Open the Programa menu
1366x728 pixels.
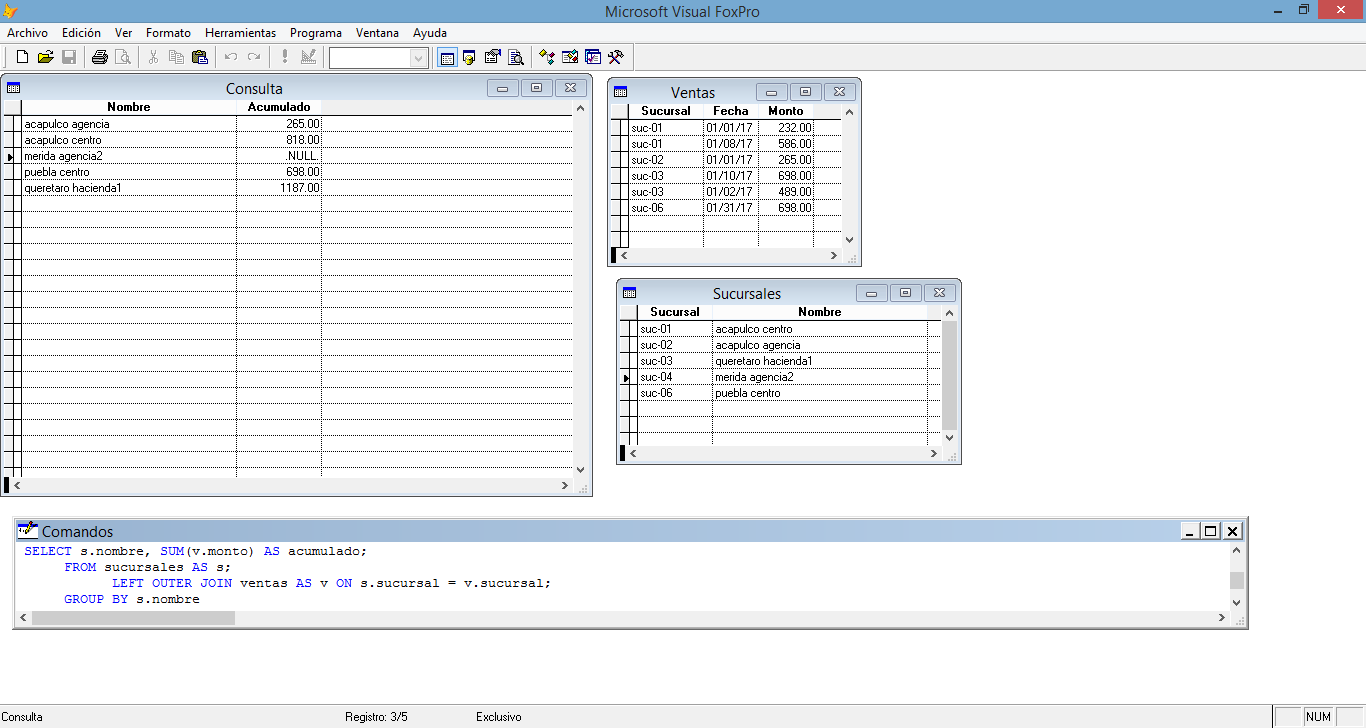[316, 33]
